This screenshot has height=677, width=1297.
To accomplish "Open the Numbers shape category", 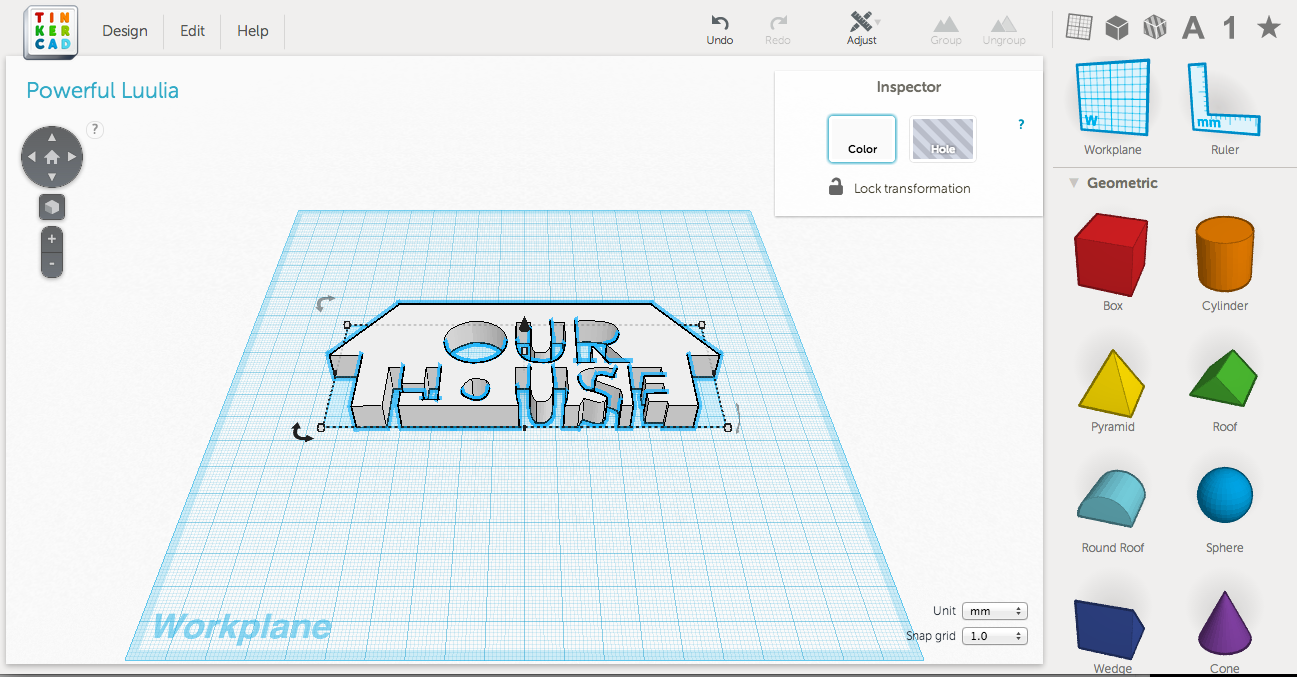I will (x=1230, y=27).
